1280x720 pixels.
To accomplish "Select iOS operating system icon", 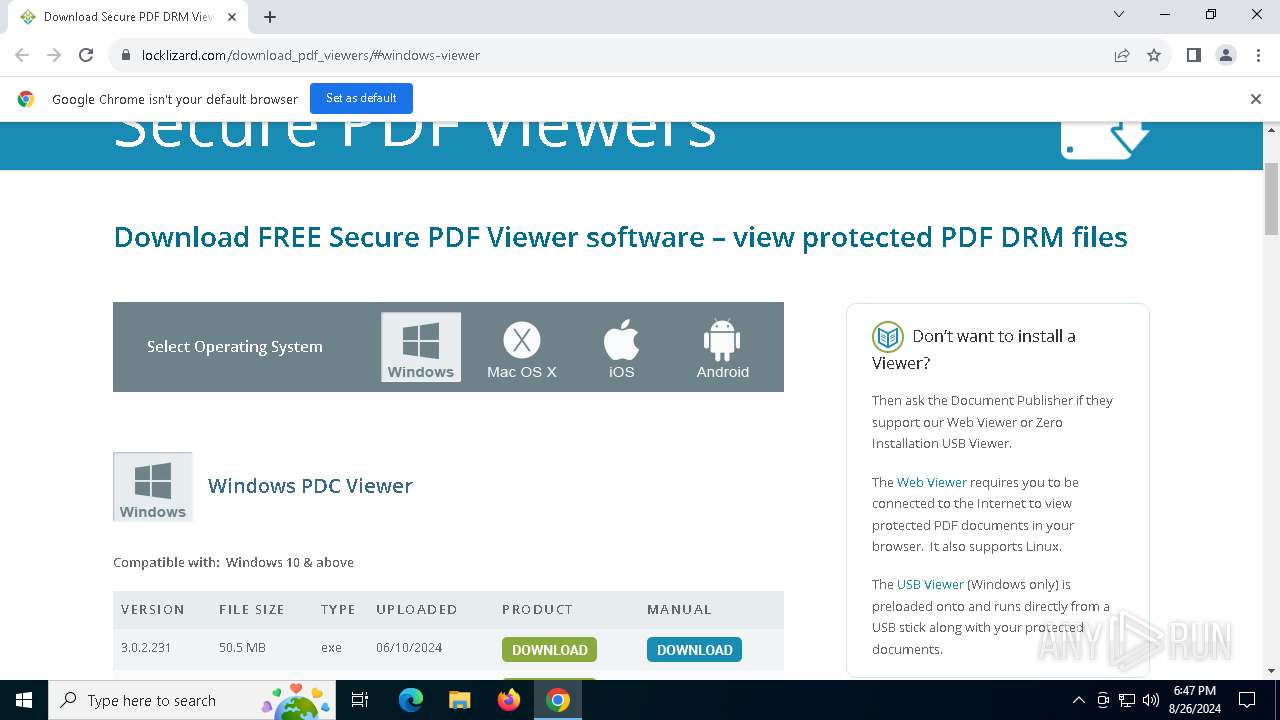I will [621, 349].
